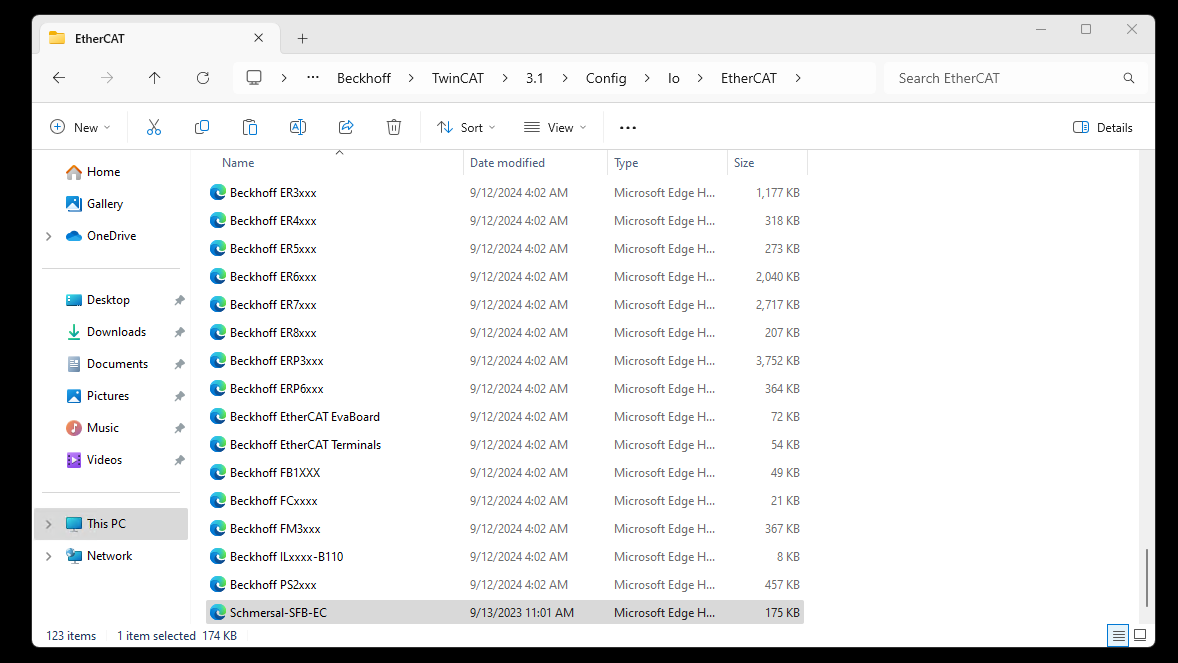
Task: Expand the This PC tree node
Action: point(49,524)
